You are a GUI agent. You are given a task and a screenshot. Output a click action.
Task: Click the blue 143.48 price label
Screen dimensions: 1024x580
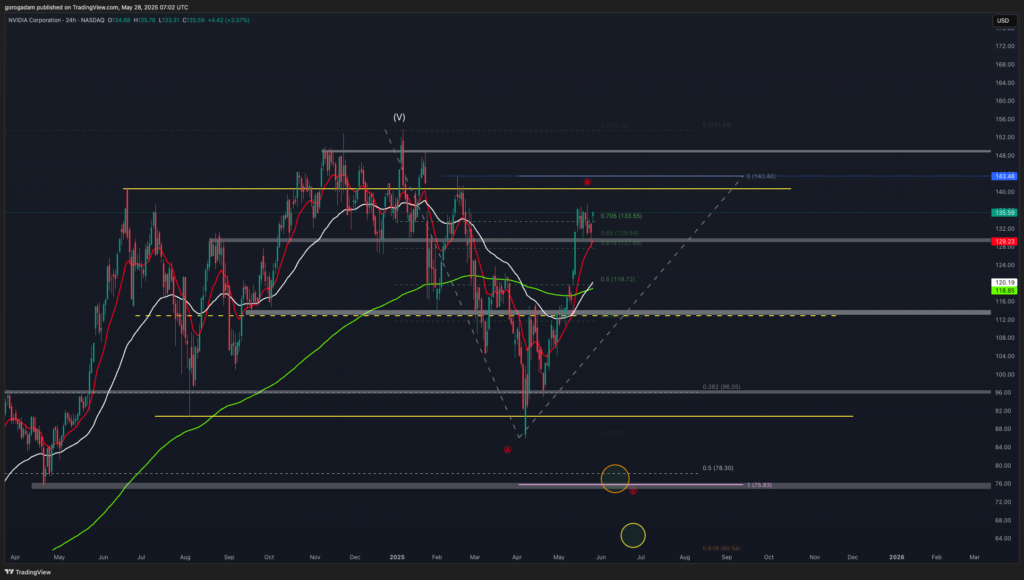pyautogui.click(x=1004, y=176)
